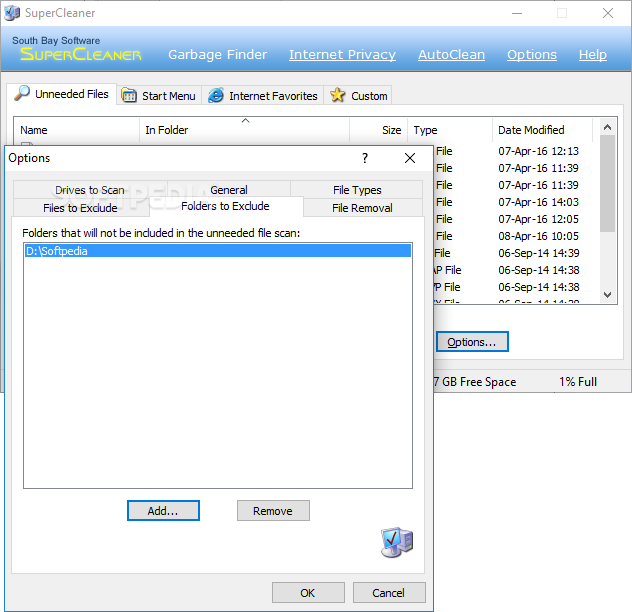Click the file list vertical scrollbar thumb
Image resolution: width=632 pixels, height=612 pixels.
coord(607,183)
